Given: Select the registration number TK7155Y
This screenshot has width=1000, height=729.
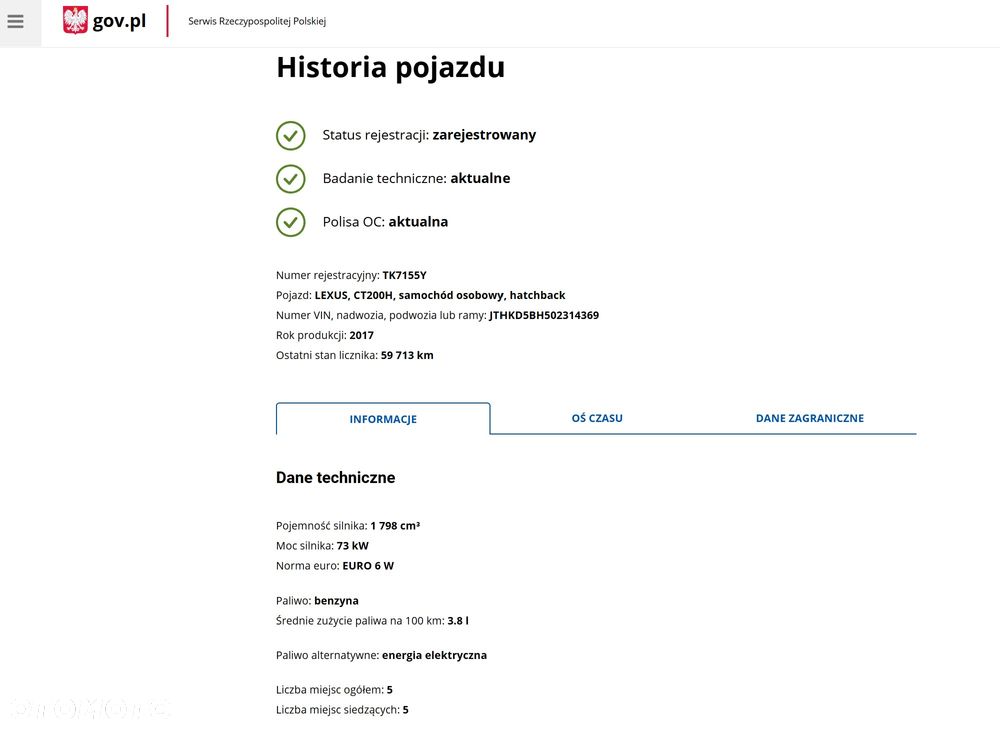Looking at the screenshot, I should coord(404,275).
